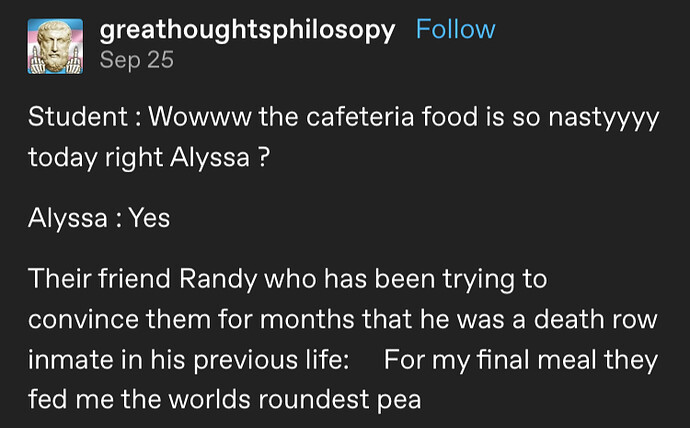Click the 'today right Alyssa ?' line
The width and height of the screenshot is (690, 428).
[149, 158]
